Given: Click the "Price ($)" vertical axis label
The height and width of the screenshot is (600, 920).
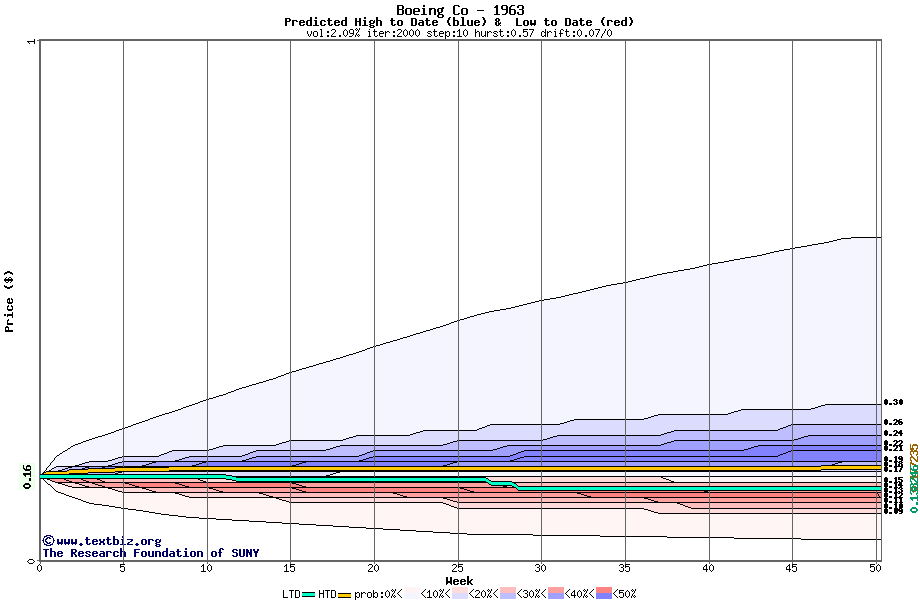Looking at the screenshot, I should tap(9, 301).
